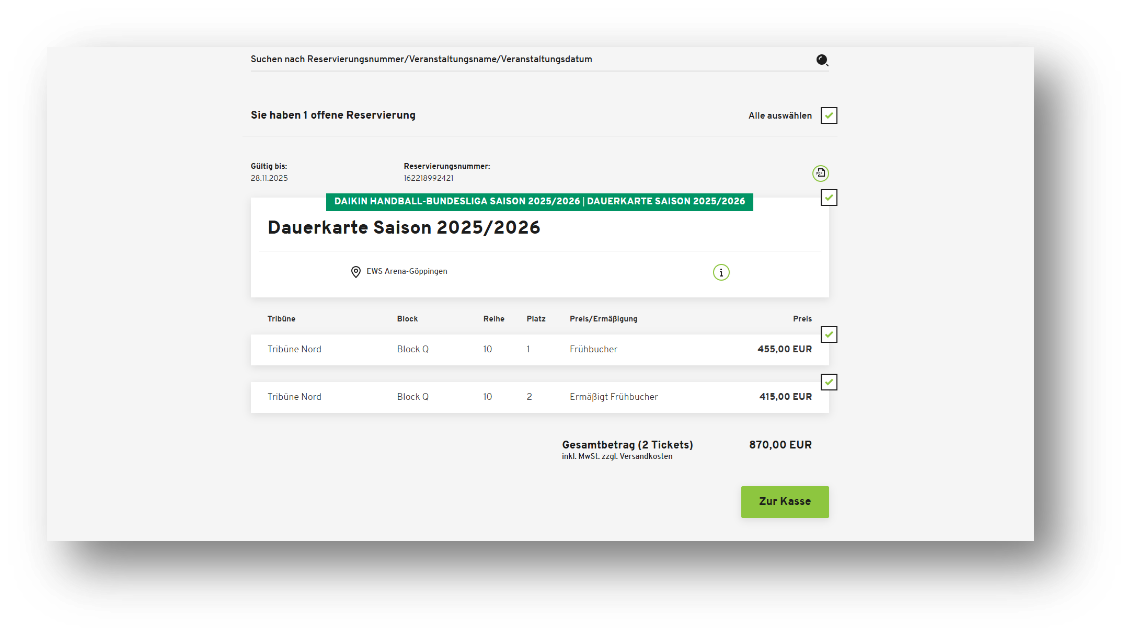Click the Tribüne column header
The image size is (1129, 636).
(x=282, y=319)
